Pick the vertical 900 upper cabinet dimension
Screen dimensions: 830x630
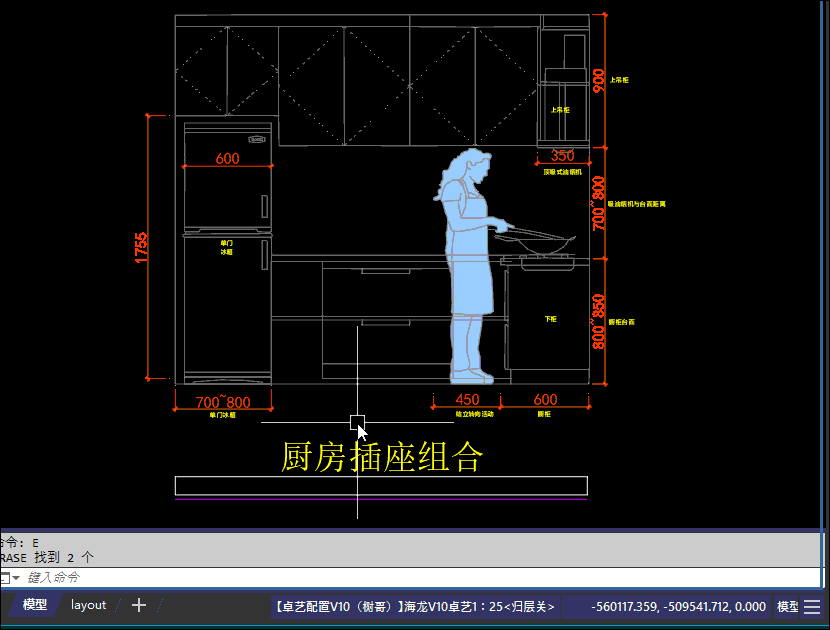coord(599,80)
